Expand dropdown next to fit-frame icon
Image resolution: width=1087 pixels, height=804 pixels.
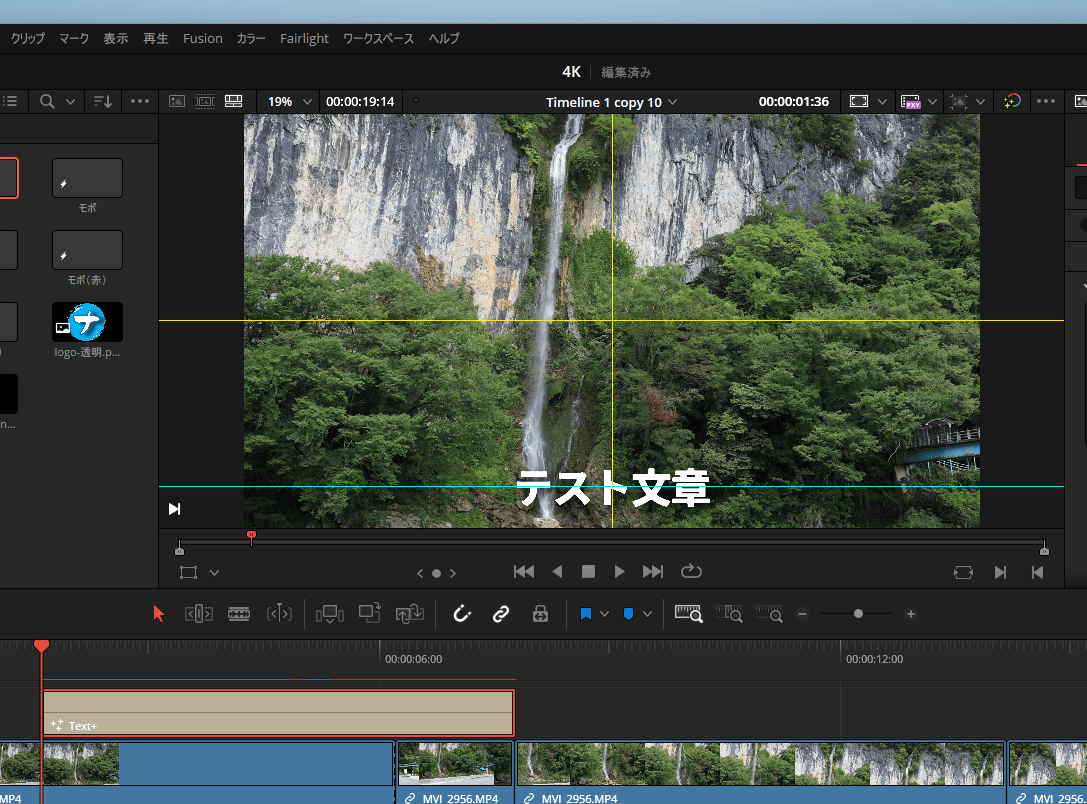tap(882, 102)
